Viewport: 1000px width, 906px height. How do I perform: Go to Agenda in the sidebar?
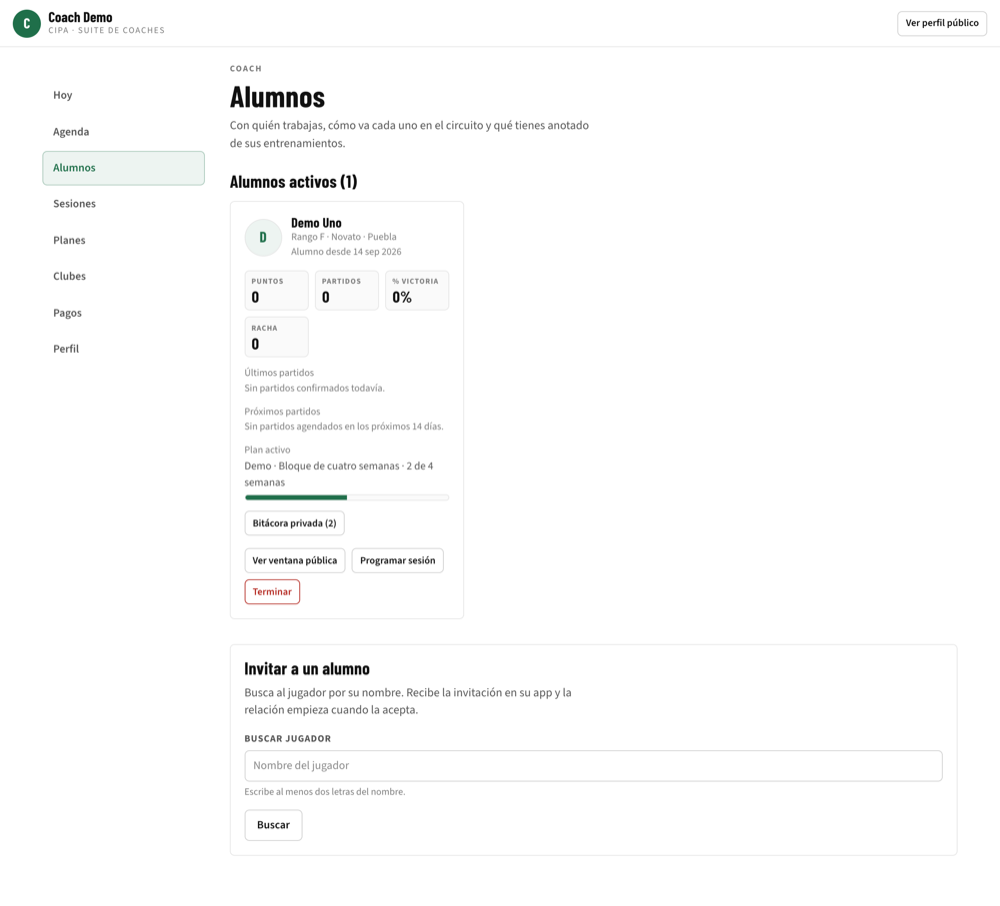(x=124, y=131)
